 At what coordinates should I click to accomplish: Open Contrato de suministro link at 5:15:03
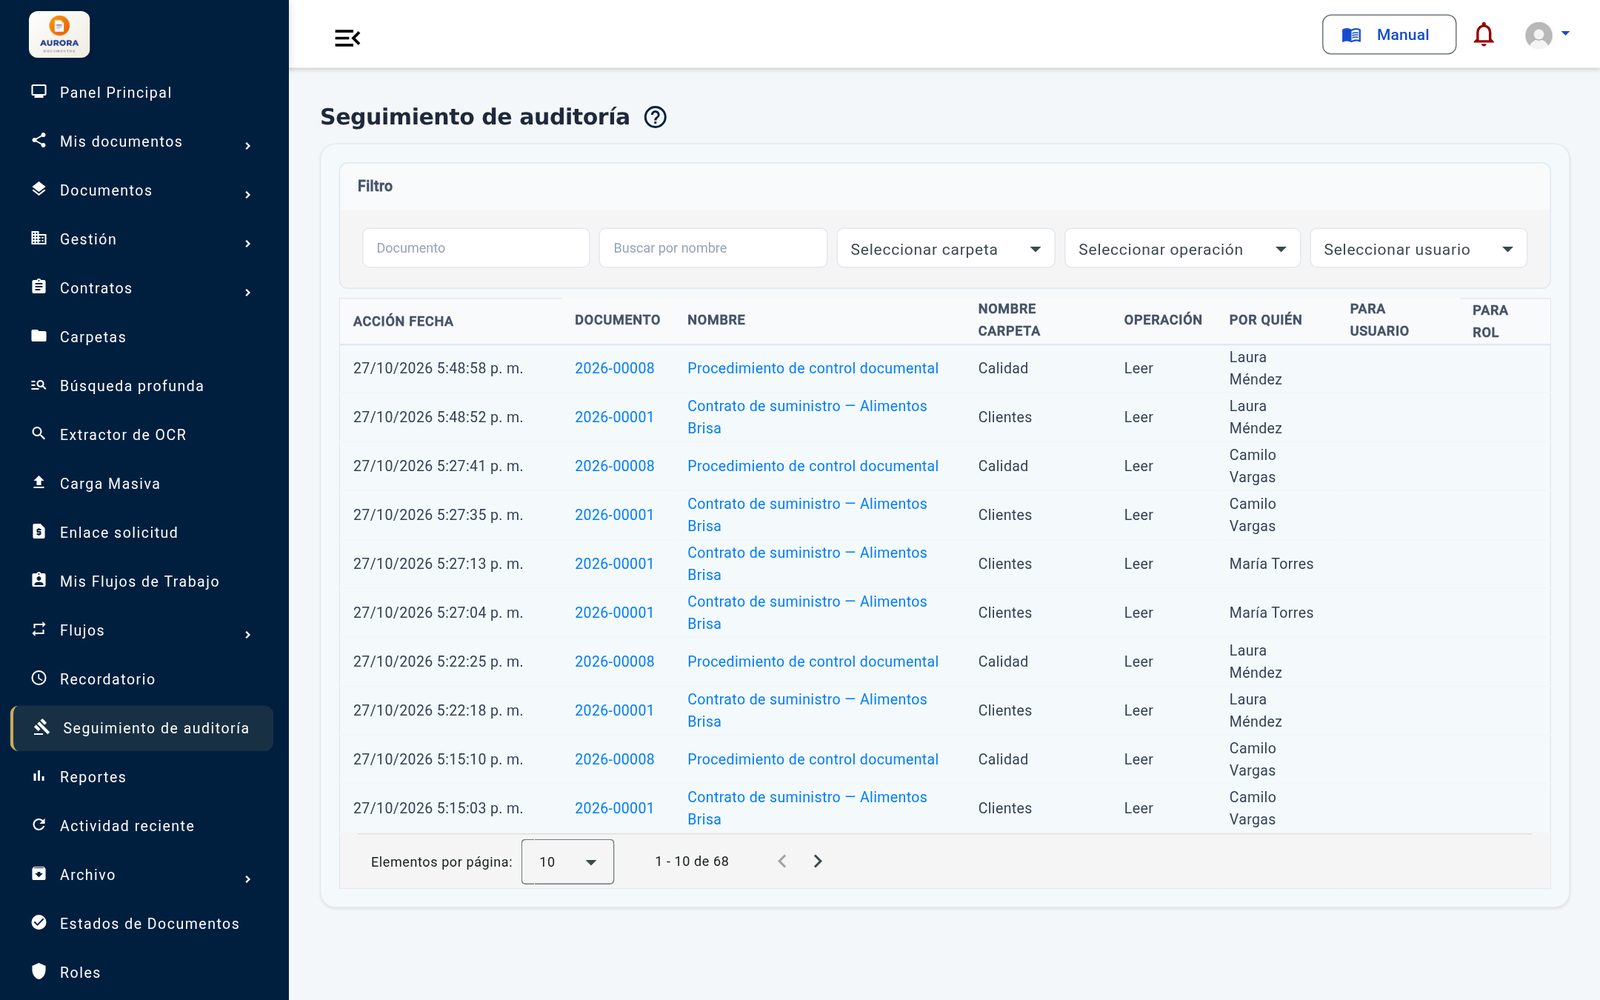807,808
